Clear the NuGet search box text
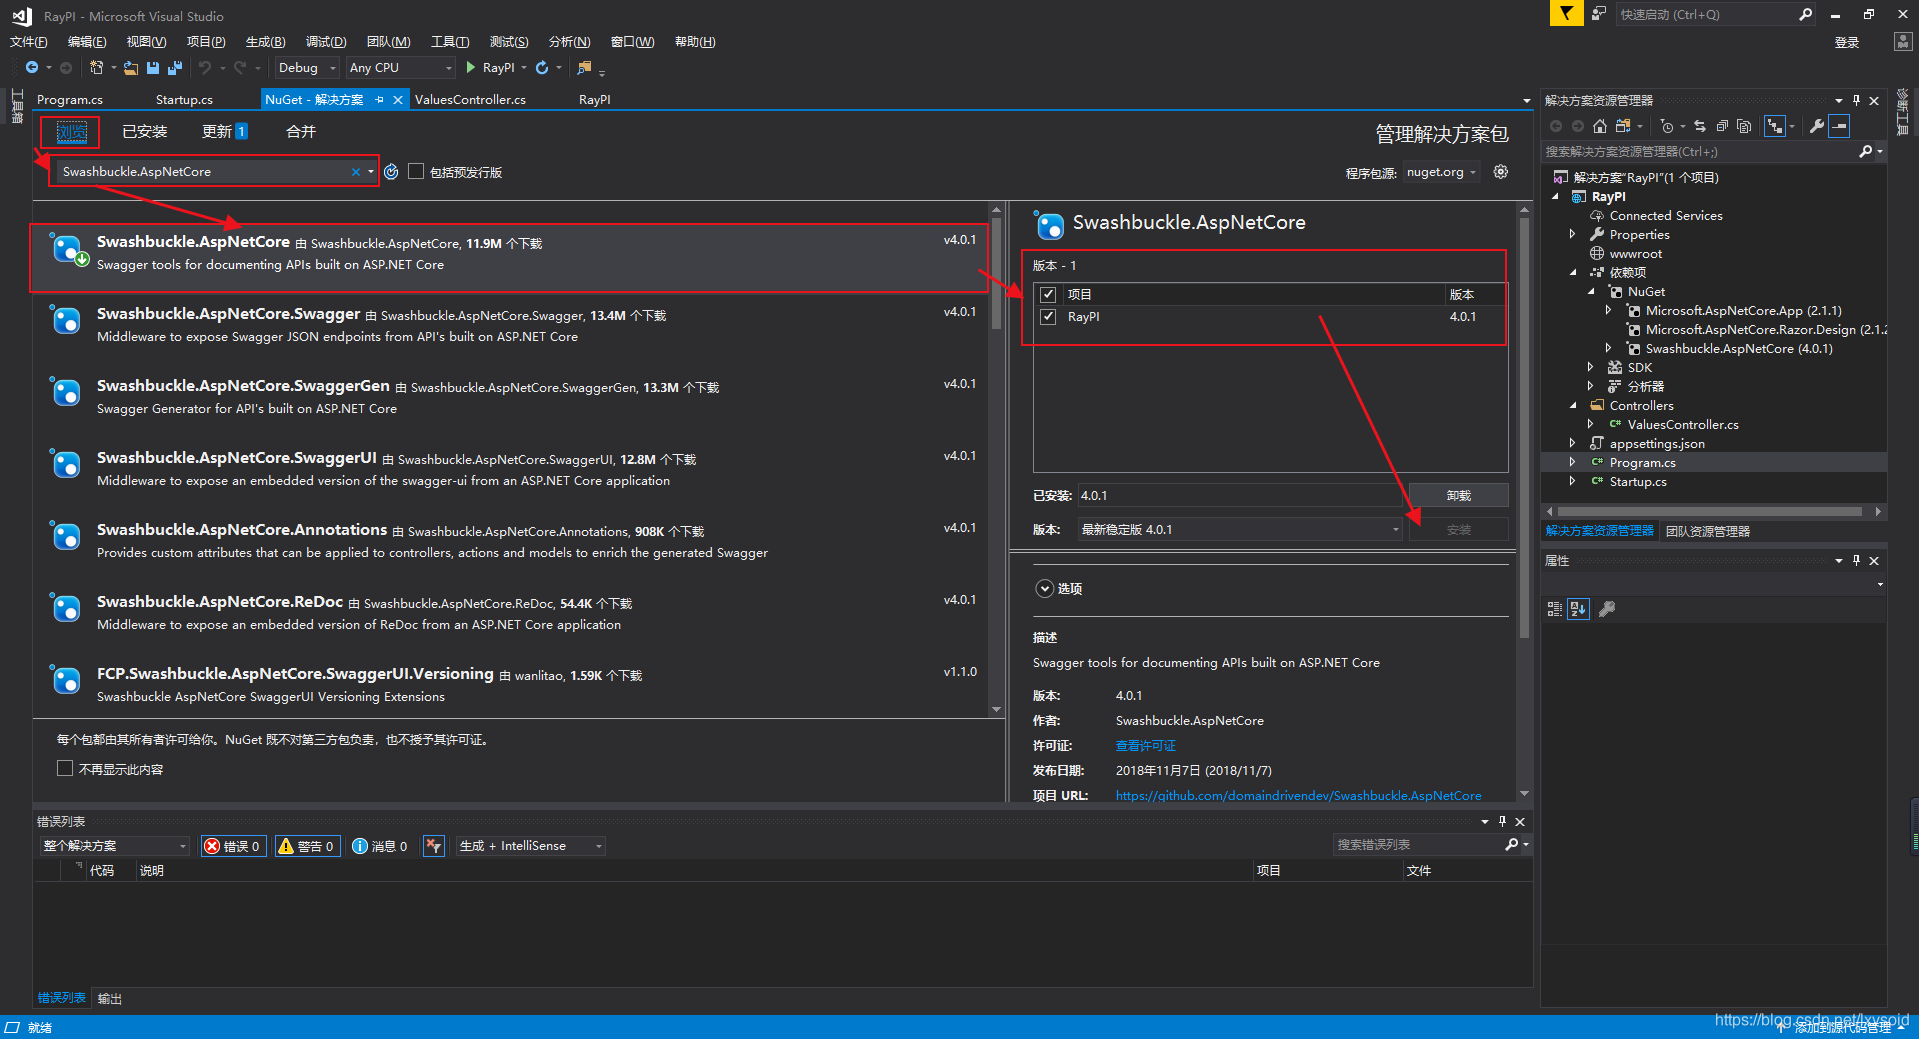The width and height of the screenshot is (1919, 1039). point(355,172)
